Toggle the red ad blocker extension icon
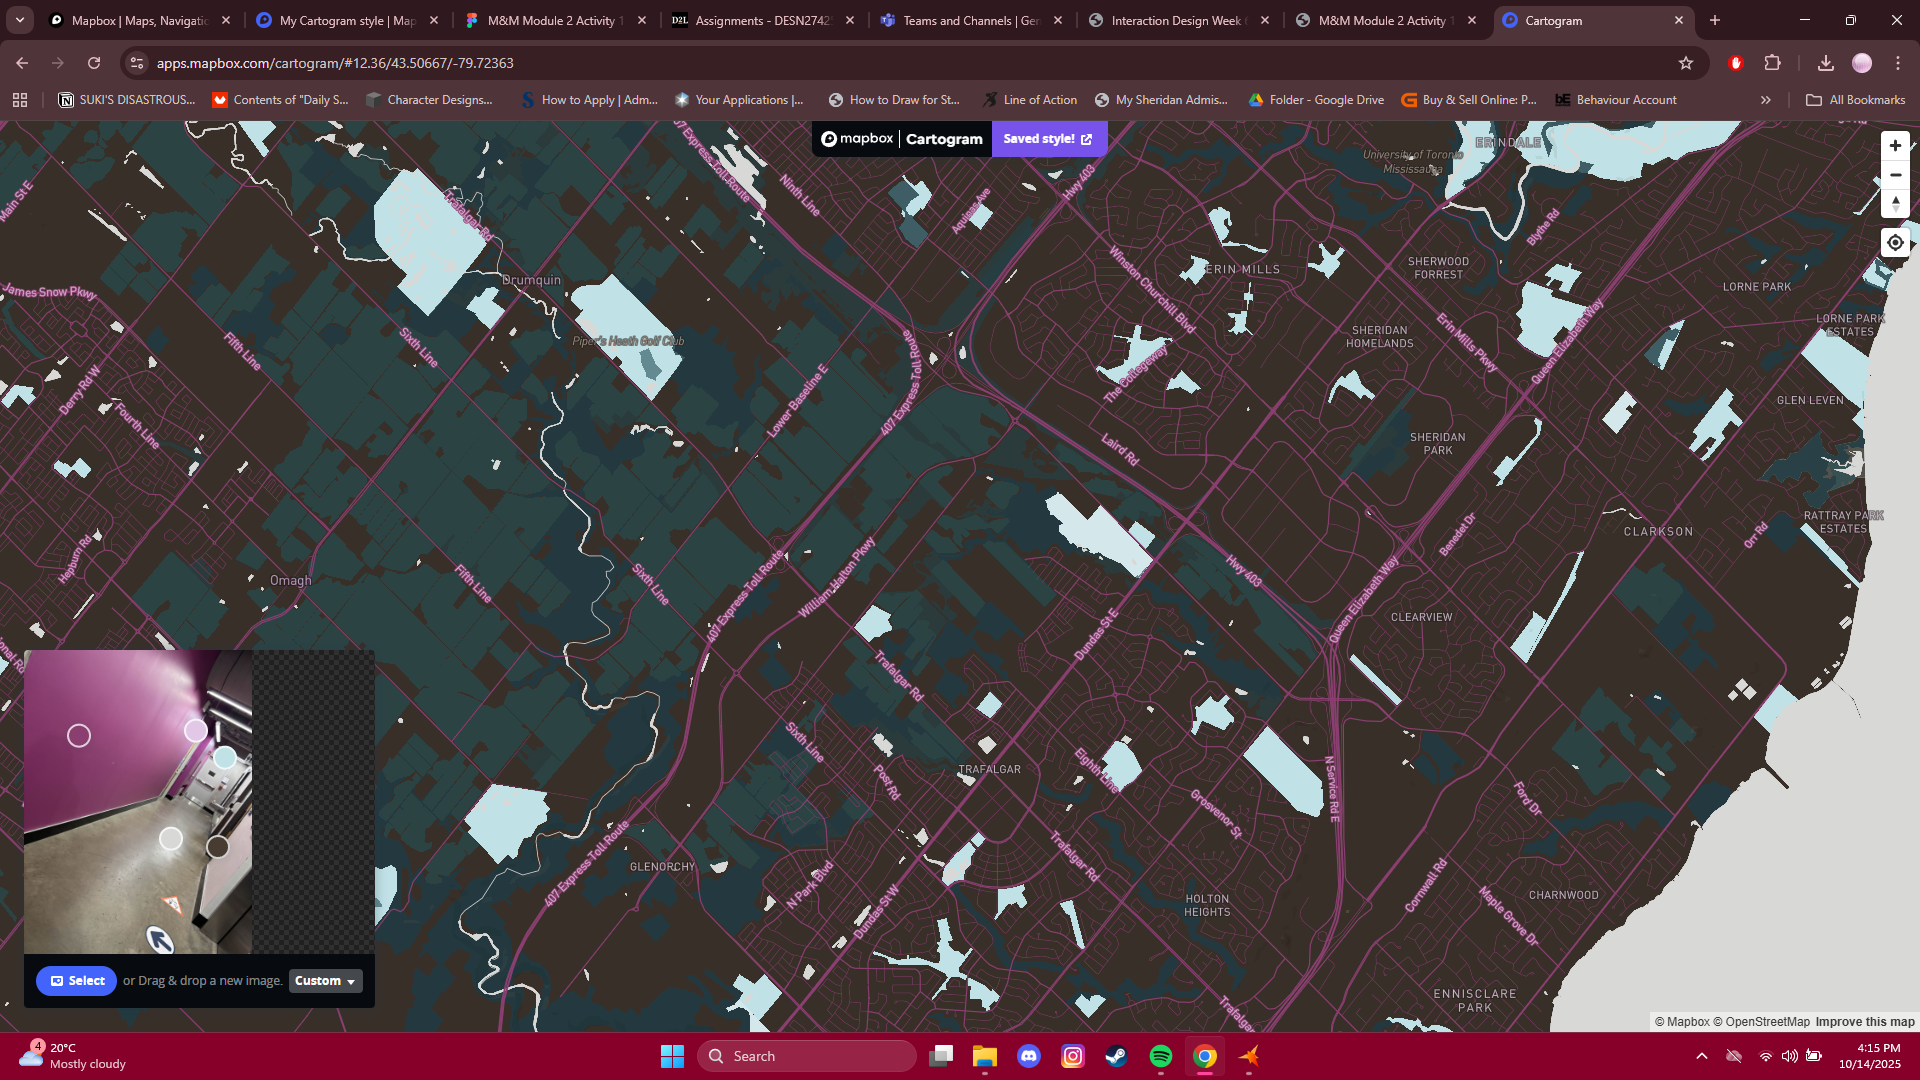Screen dimensions: 1920x1080 coord(1736,62)
